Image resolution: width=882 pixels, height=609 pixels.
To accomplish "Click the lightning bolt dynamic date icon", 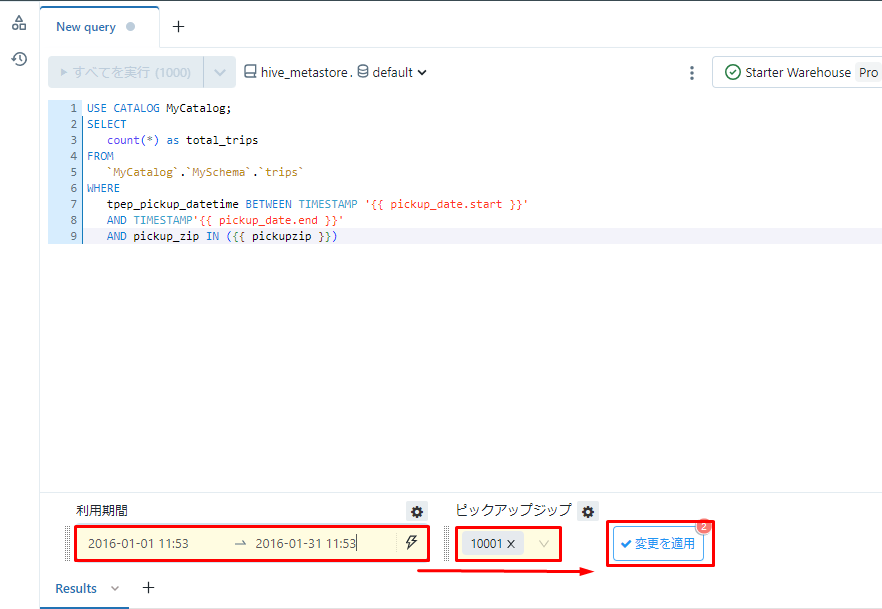I will click(x=411, y=542).
